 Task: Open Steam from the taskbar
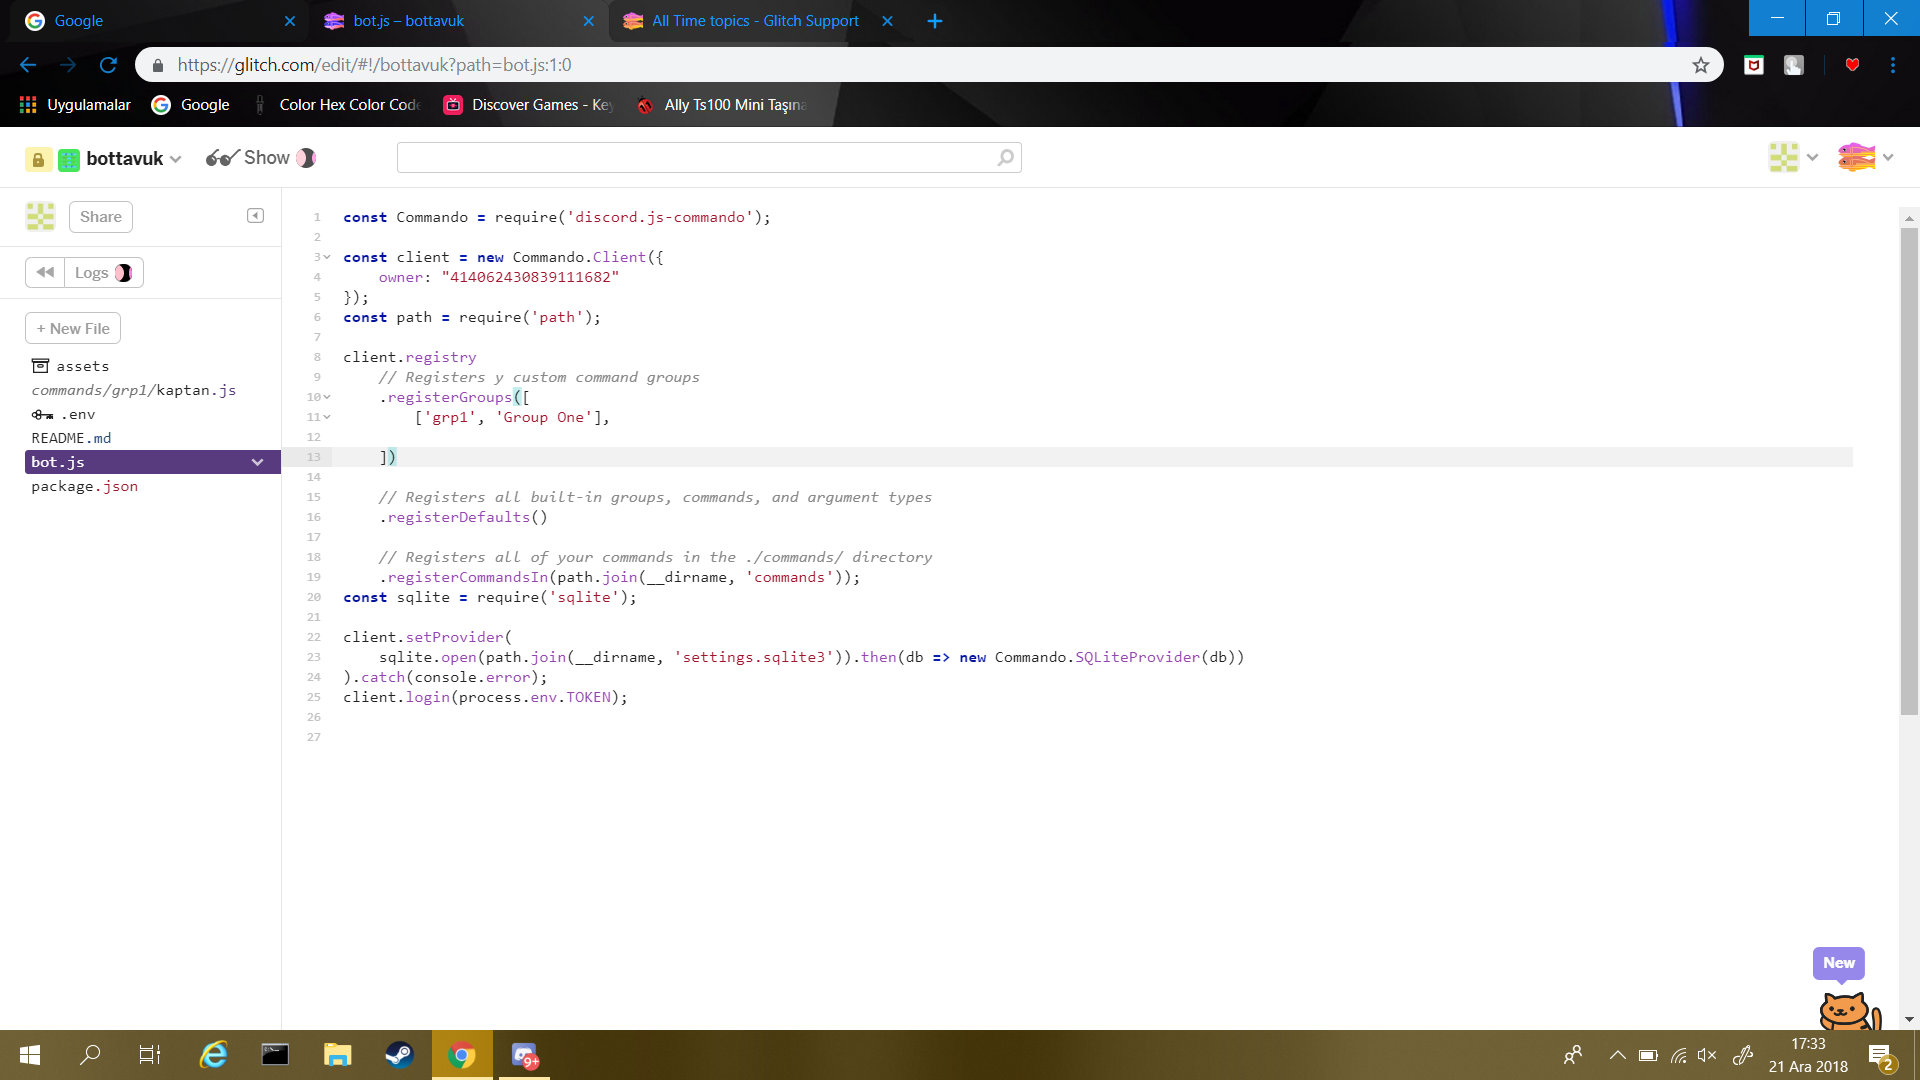[399, 1055]
